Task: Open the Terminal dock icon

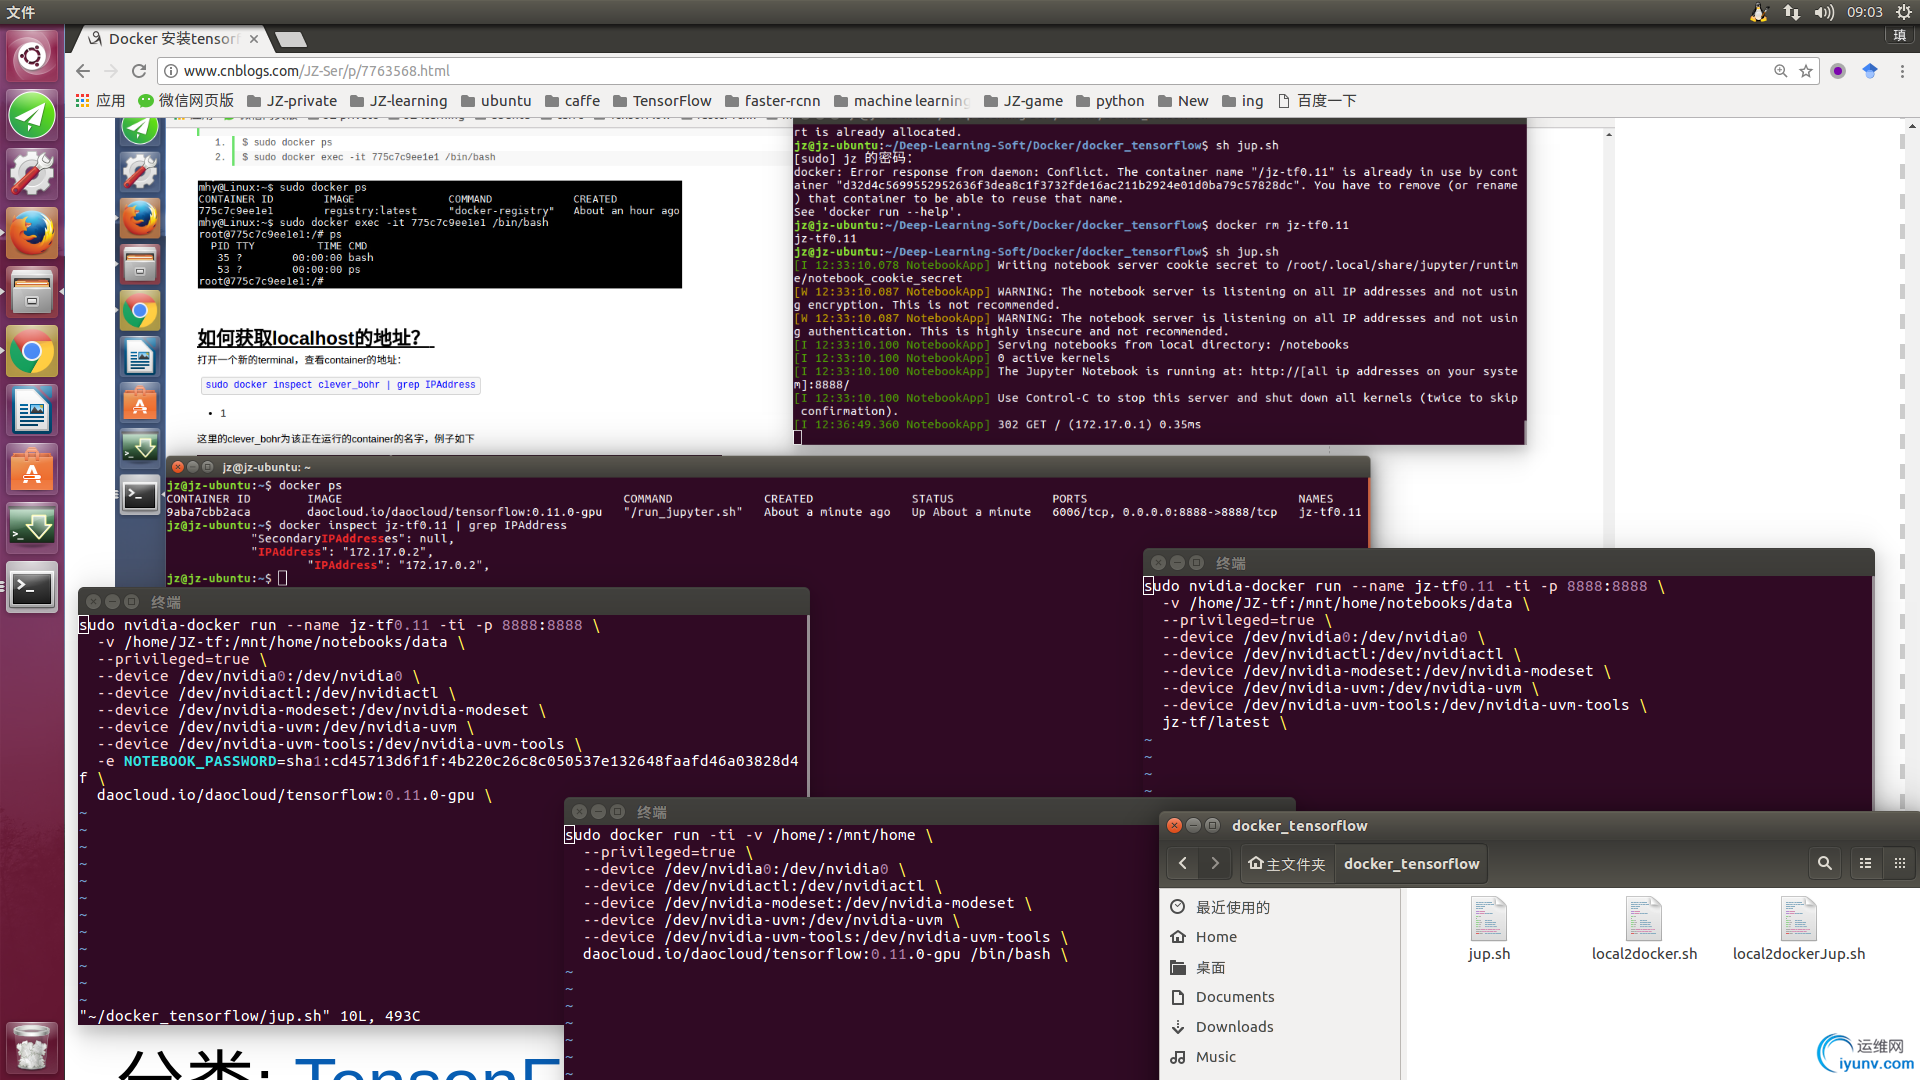Action: tap(32, 589)
